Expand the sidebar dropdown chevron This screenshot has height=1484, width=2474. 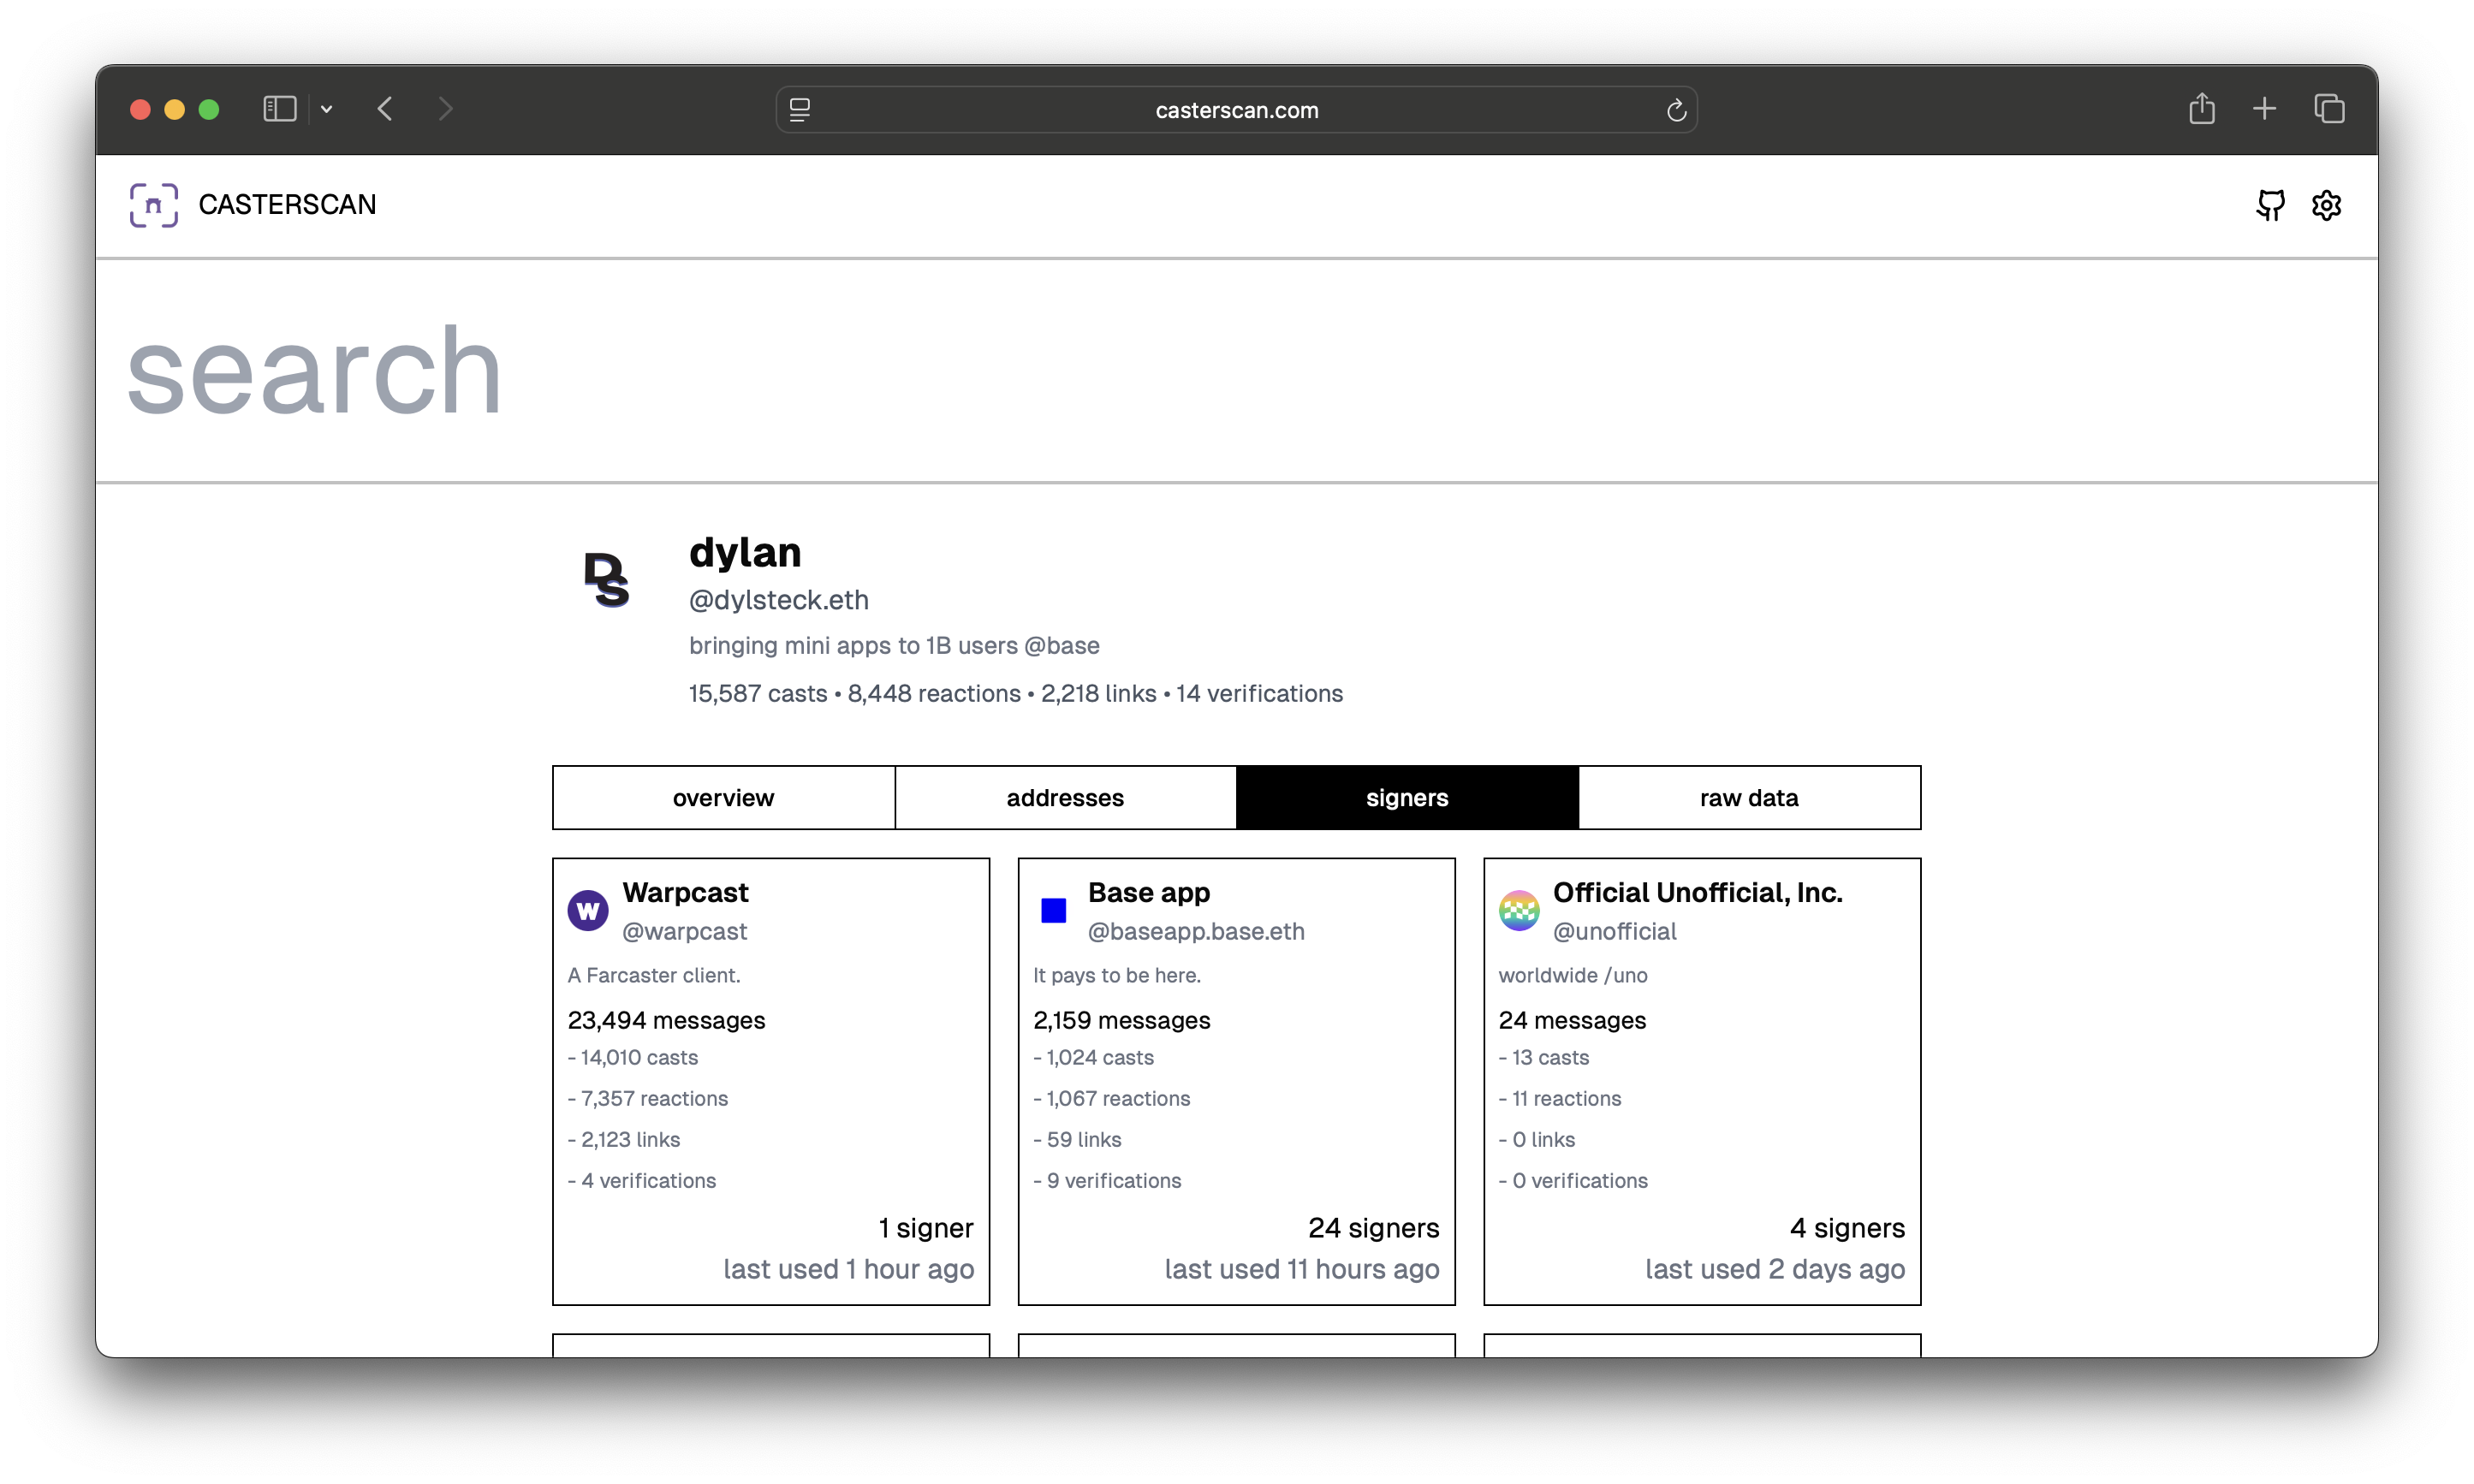point(327,109)
